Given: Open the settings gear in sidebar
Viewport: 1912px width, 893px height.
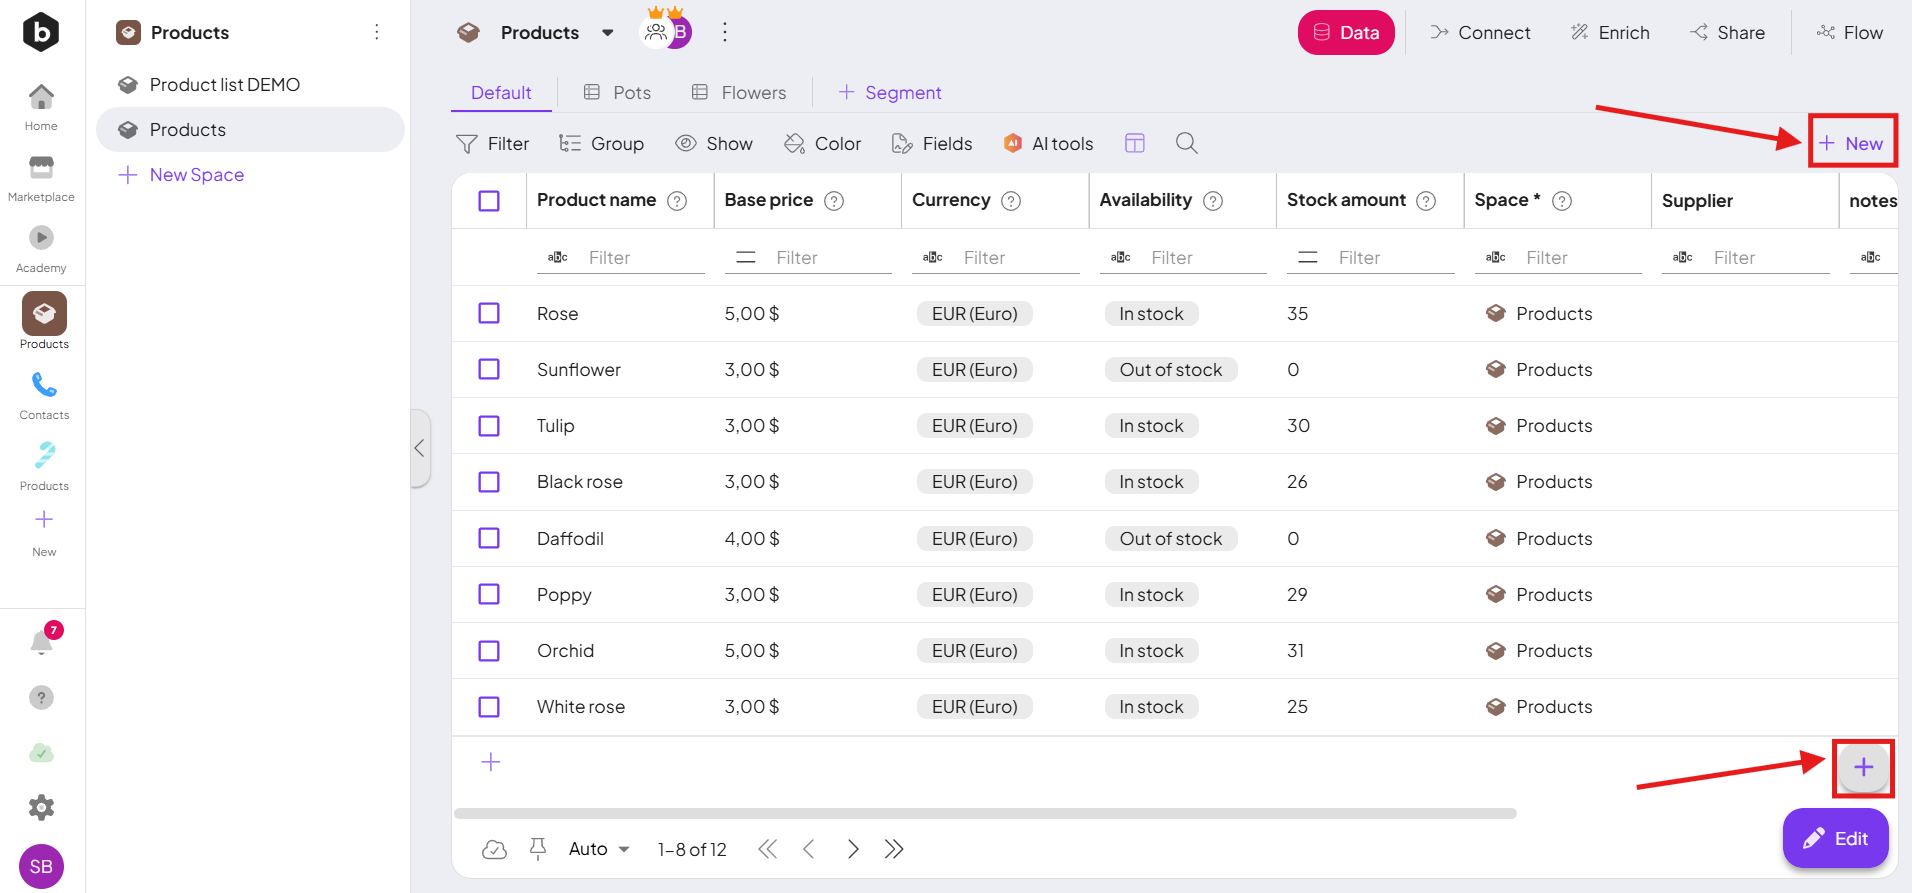Looking at the screenshot, I should 41,807.
